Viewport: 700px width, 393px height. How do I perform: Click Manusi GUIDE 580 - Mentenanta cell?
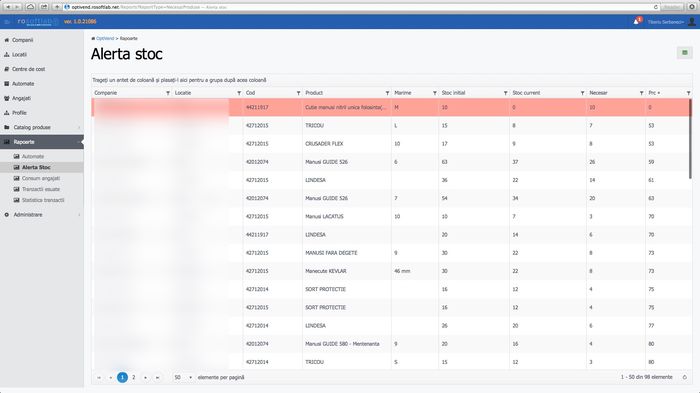(x=347, y=344)
